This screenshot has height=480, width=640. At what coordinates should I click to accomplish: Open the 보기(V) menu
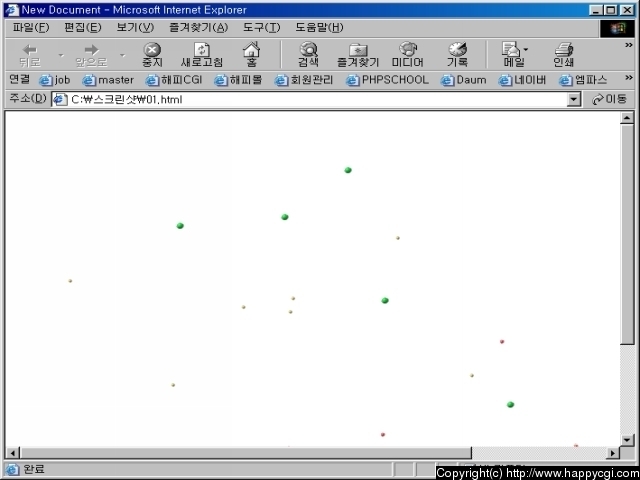[135, 28]
